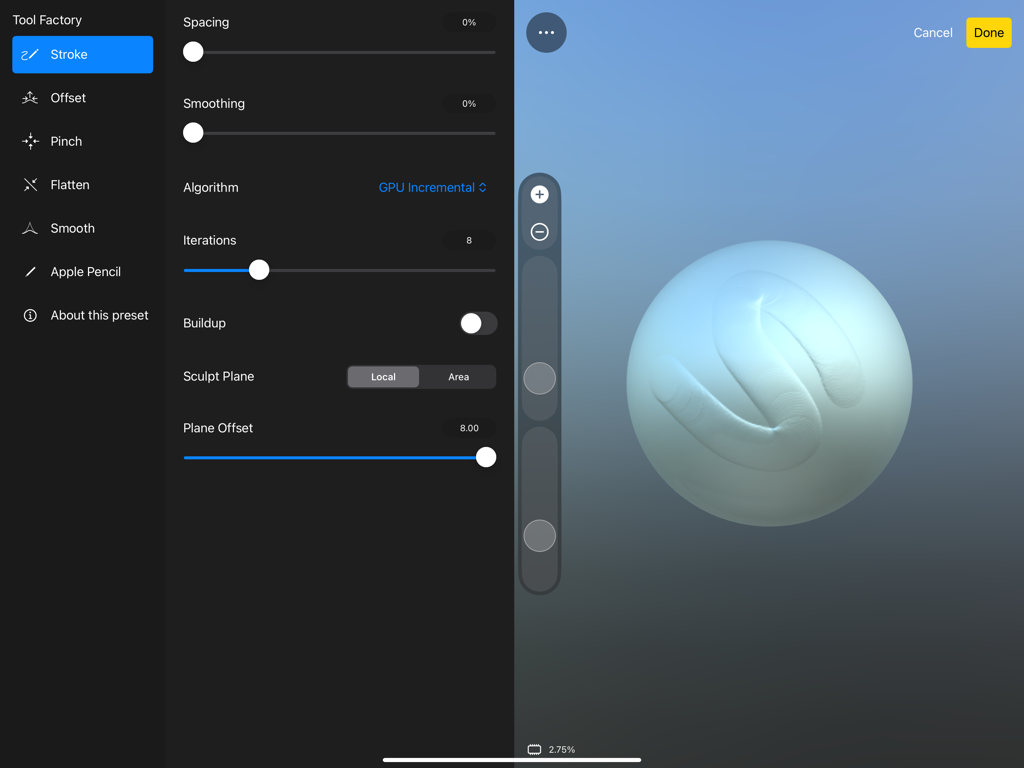Tap Done to save the tool preset
This screenshot has height=768, width=1024.
[988, 32]
